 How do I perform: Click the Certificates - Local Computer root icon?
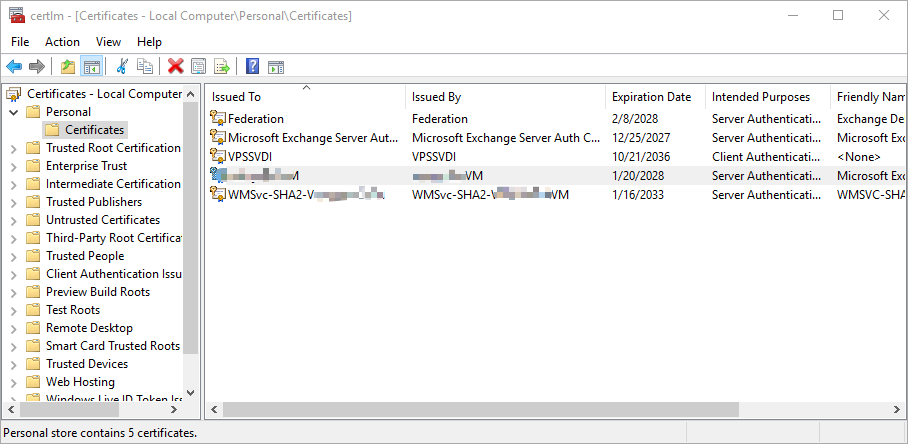pyautogui.click(x=14, y=94)
